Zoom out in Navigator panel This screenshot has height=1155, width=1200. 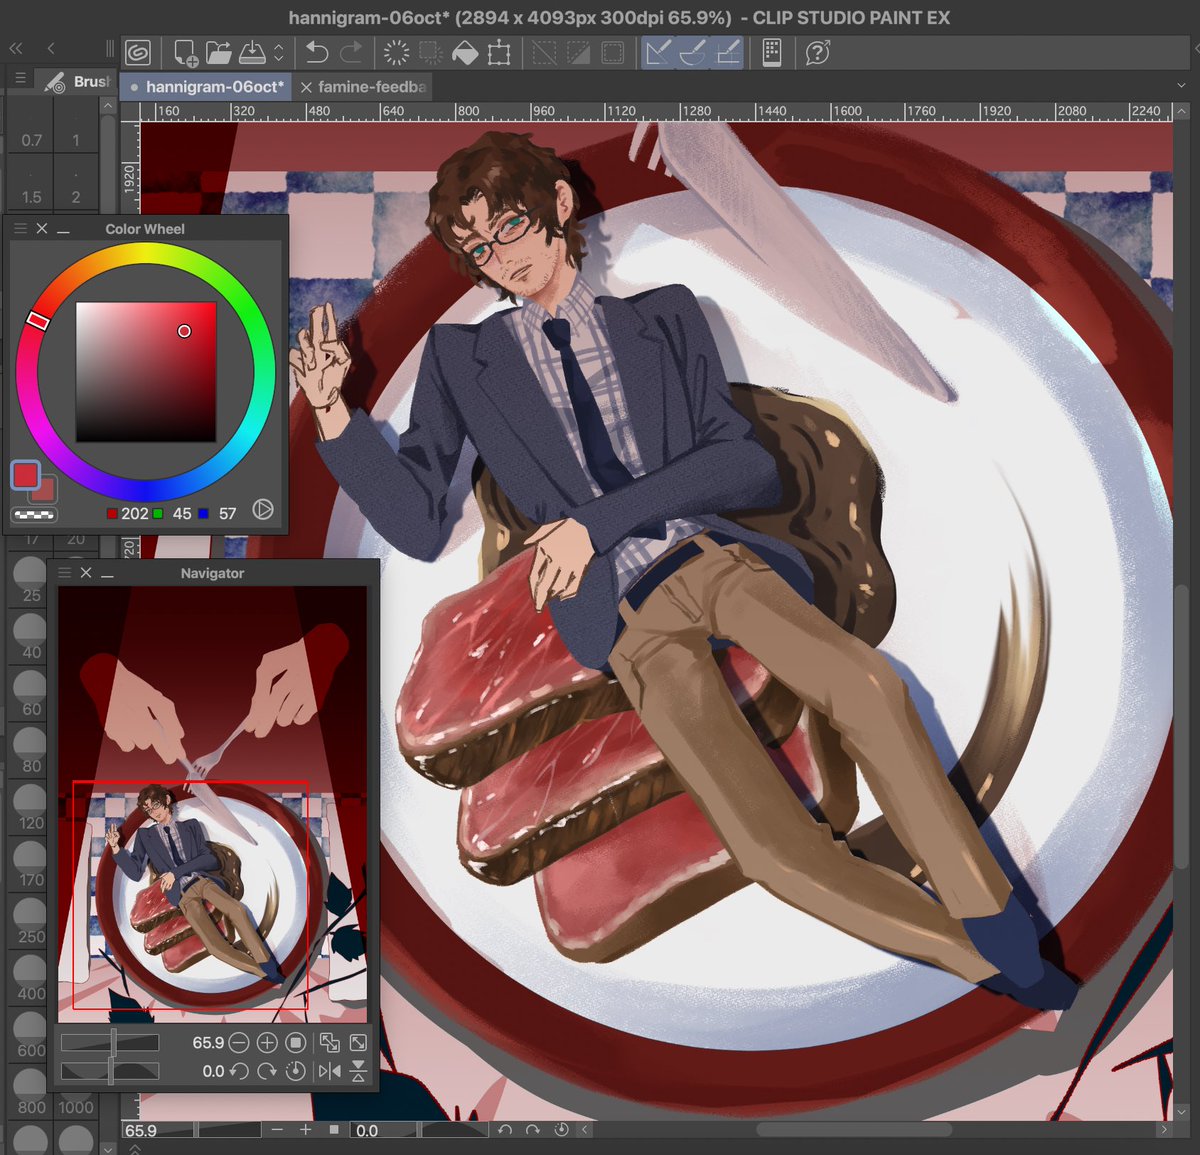[238, 1043]
